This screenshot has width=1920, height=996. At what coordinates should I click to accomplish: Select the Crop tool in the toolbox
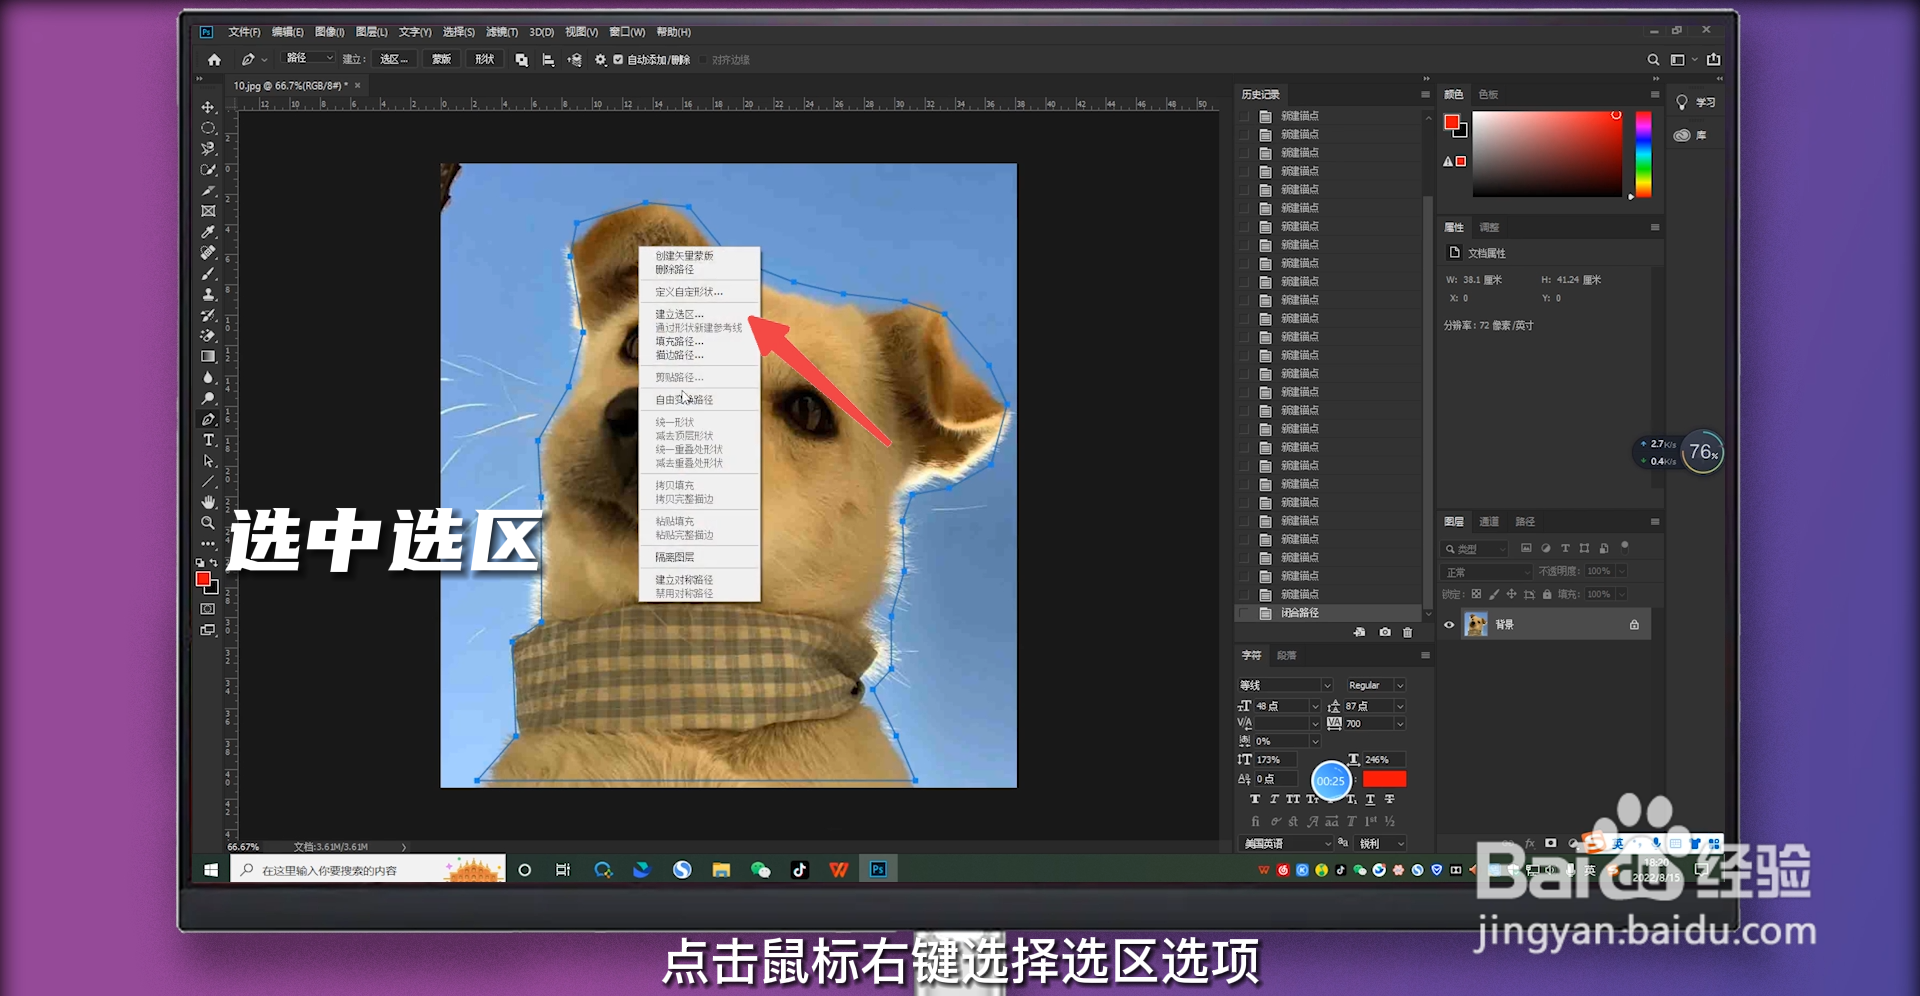(x=208, y=190)
